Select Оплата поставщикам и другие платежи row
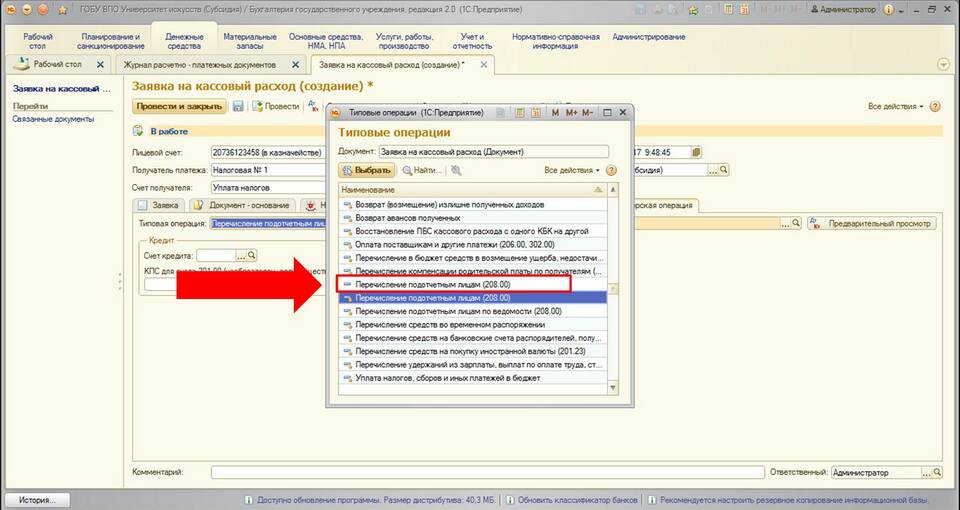The height and width of the screenshot is (510, 960). click(x=473, y=244)
